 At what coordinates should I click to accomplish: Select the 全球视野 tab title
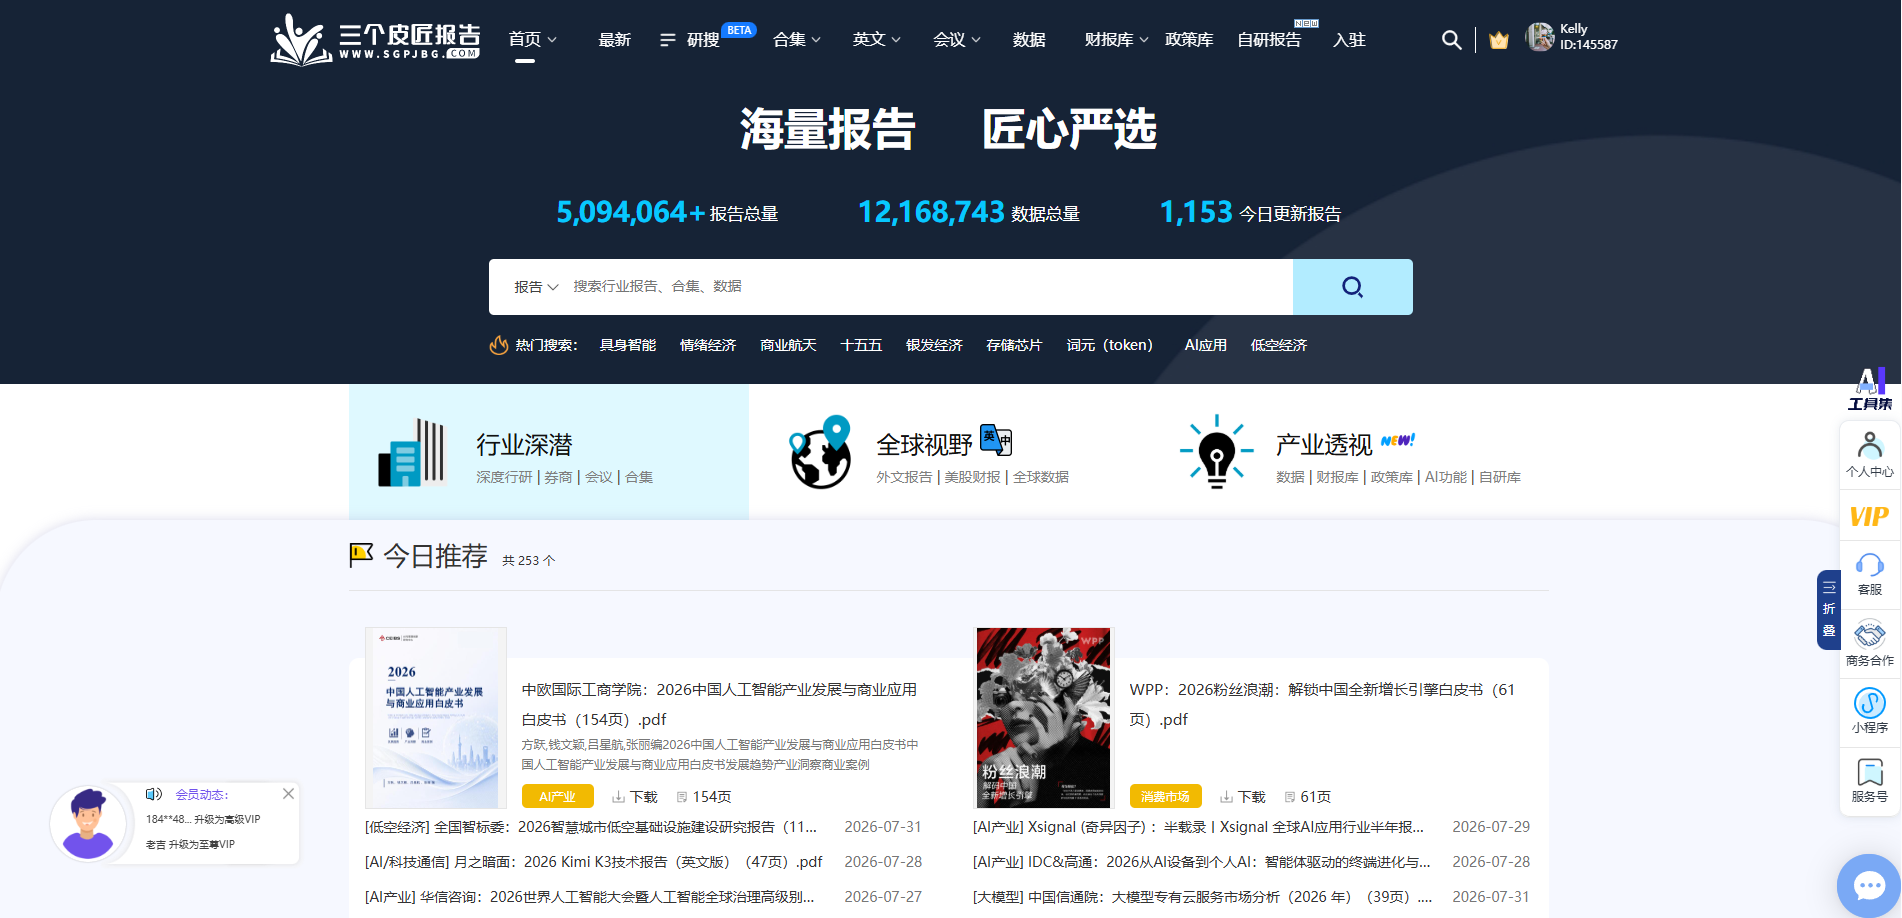coord(924,444)
